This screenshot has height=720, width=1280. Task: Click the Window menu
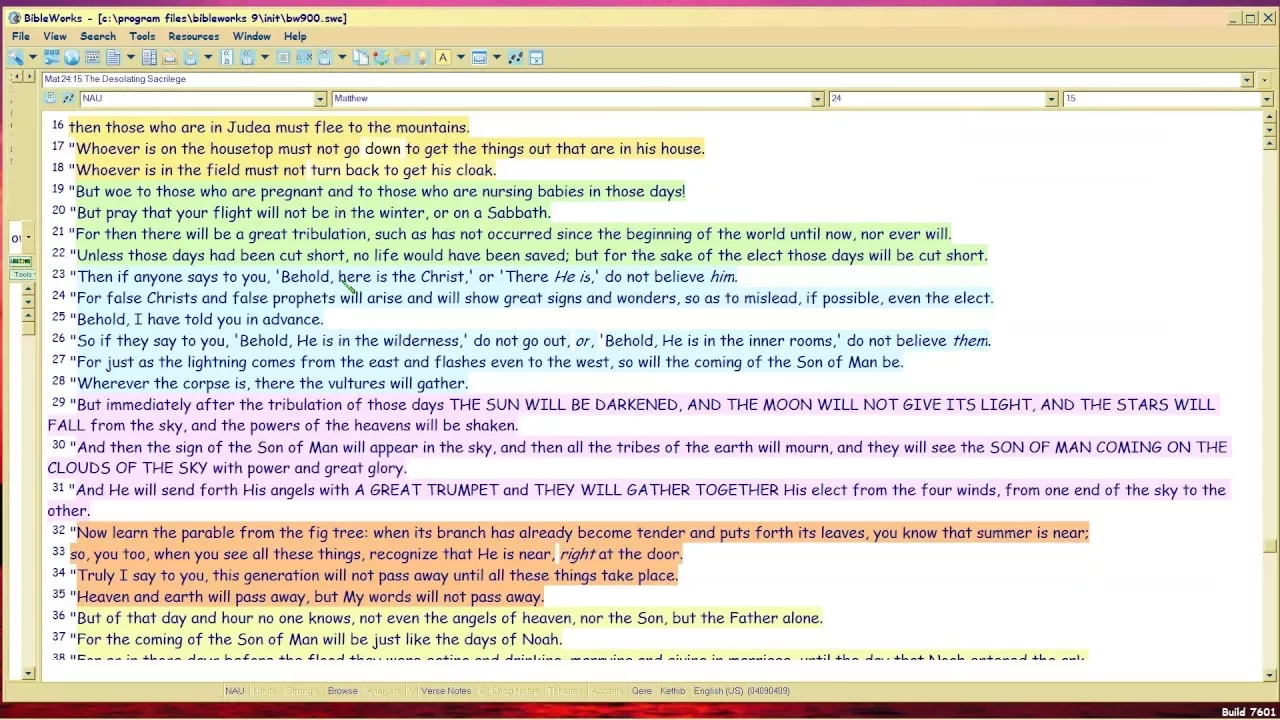click(x=251, y=37)
